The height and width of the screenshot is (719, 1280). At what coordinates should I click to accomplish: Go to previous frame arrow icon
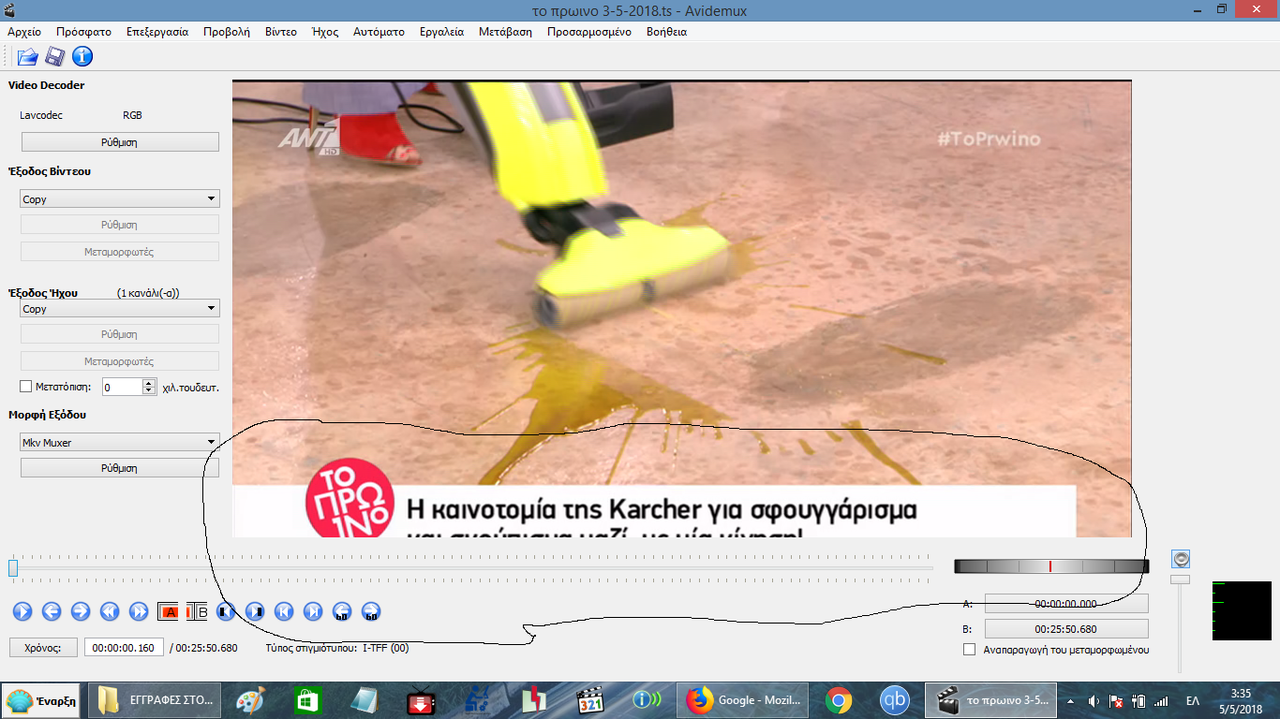(51, 611)
